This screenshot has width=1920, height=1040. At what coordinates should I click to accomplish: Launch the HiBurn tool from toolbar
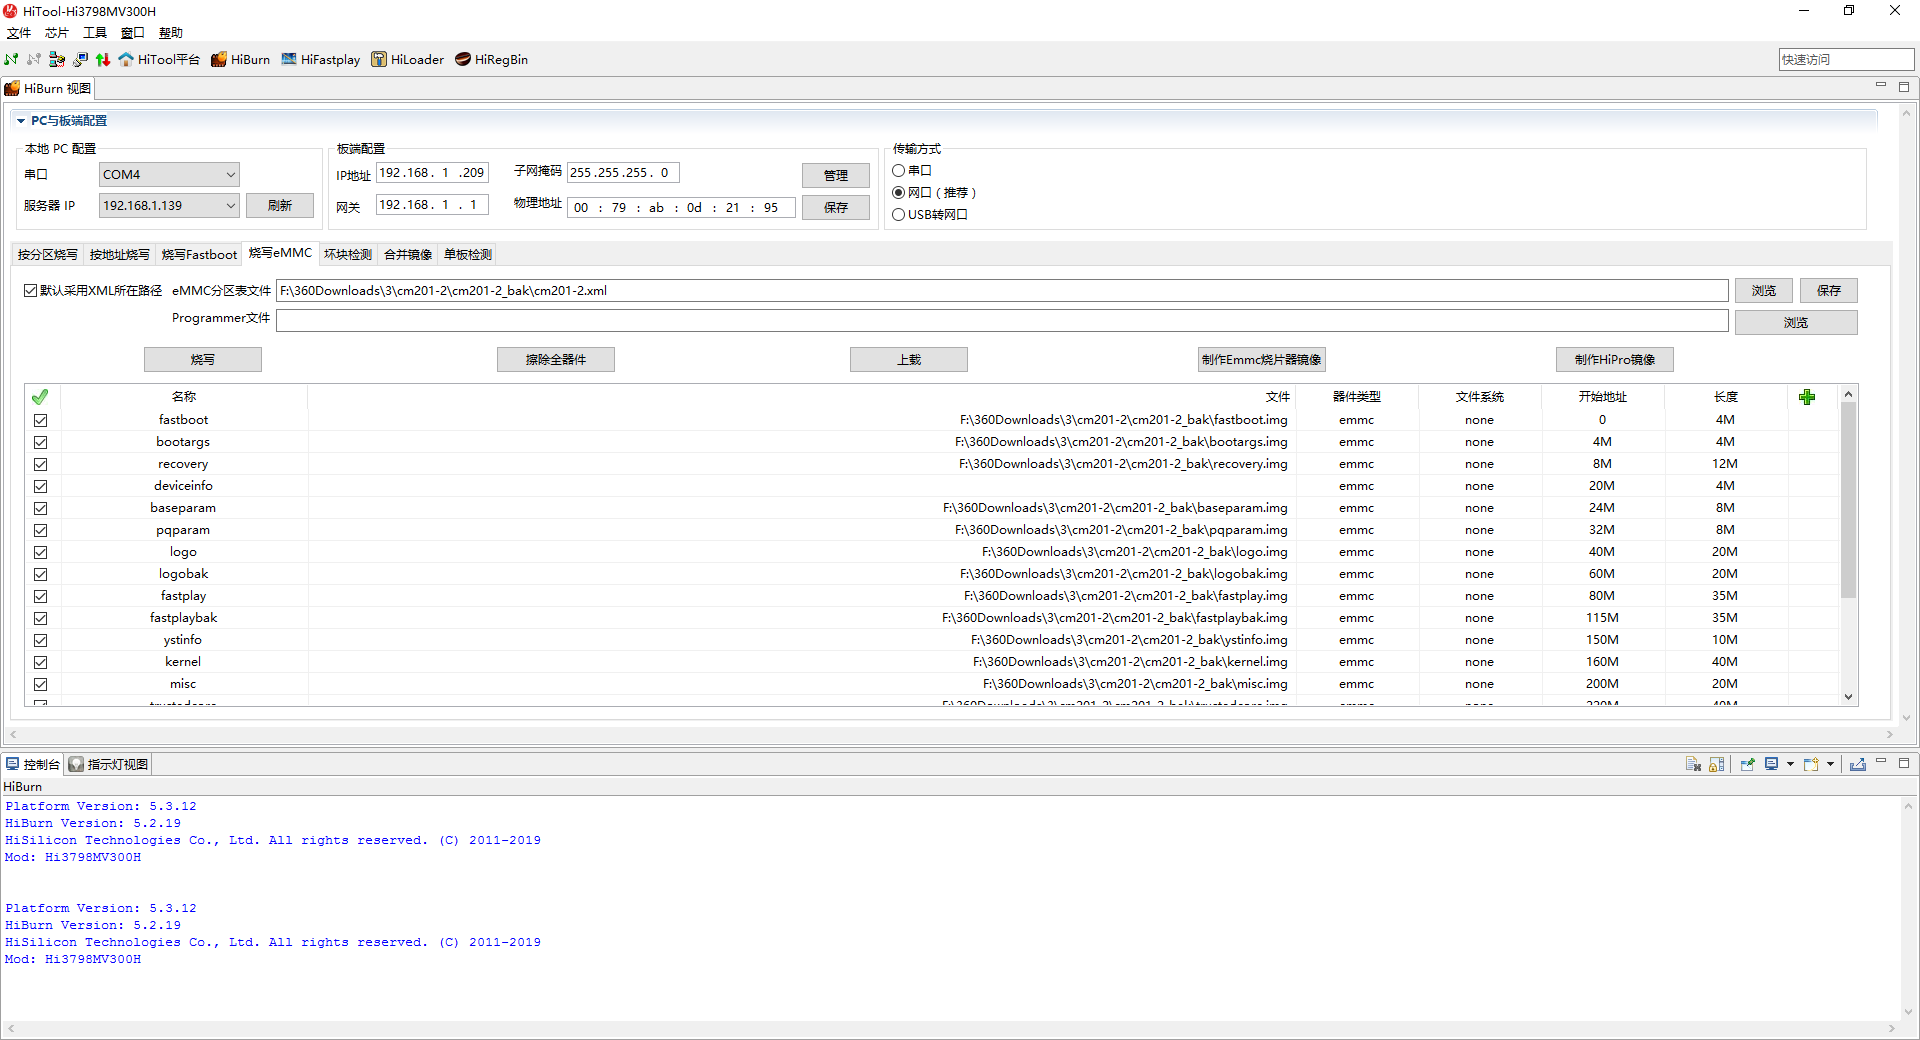[x=240, y=60]
